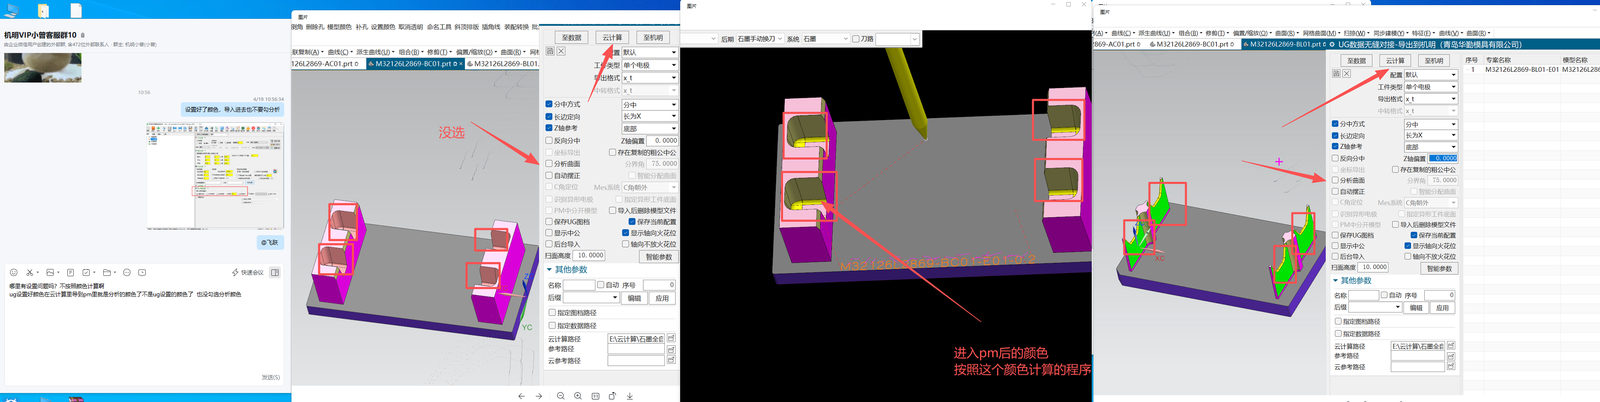
Task: Click browse icon beside 参考路径 in right window
Action: 1450,356
